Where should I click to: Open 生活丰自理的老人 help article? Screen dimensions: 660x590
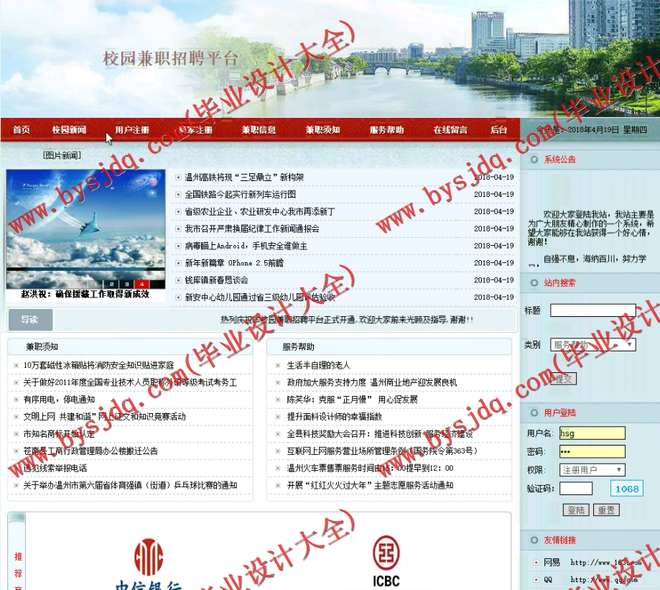point(318,365)
